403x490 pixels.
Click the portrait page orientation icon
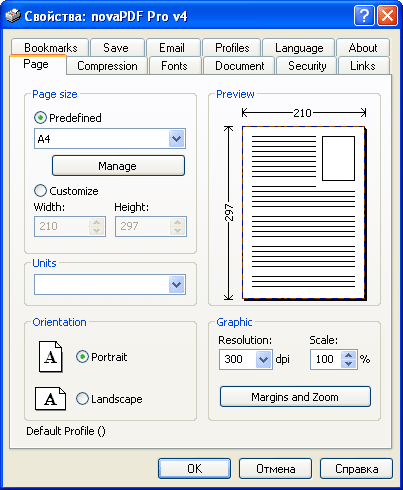pos(51,357)
